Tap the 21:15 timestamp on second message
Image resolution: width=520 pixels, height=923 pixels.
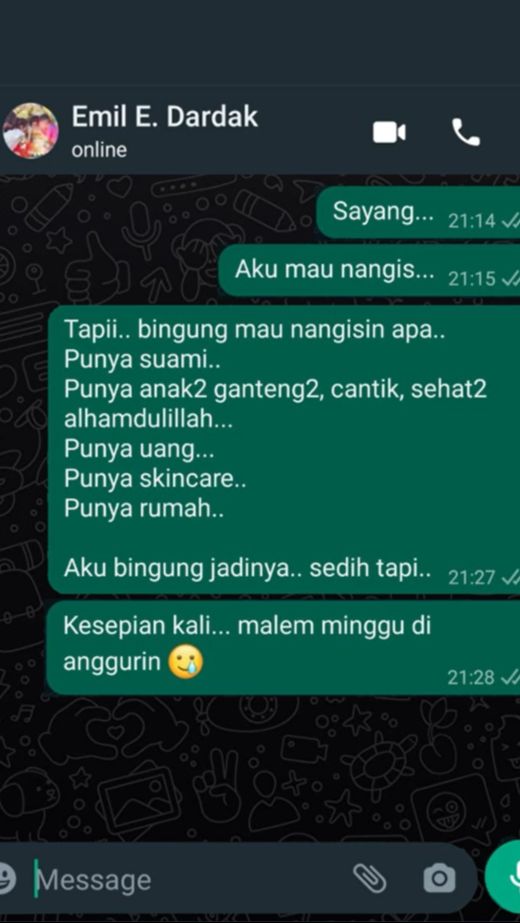[x=472, y=278]
